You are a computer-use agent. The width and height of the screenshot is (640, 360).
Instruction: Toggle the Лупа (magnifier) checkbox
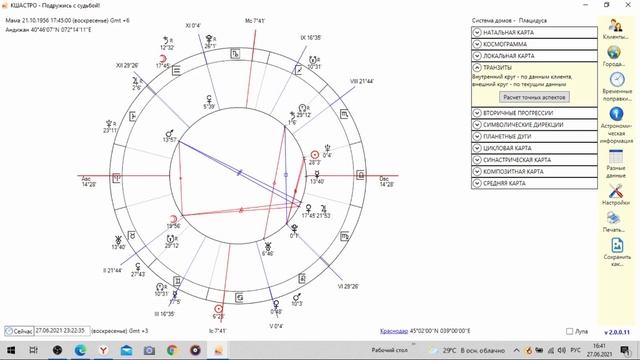click(569, 331)
